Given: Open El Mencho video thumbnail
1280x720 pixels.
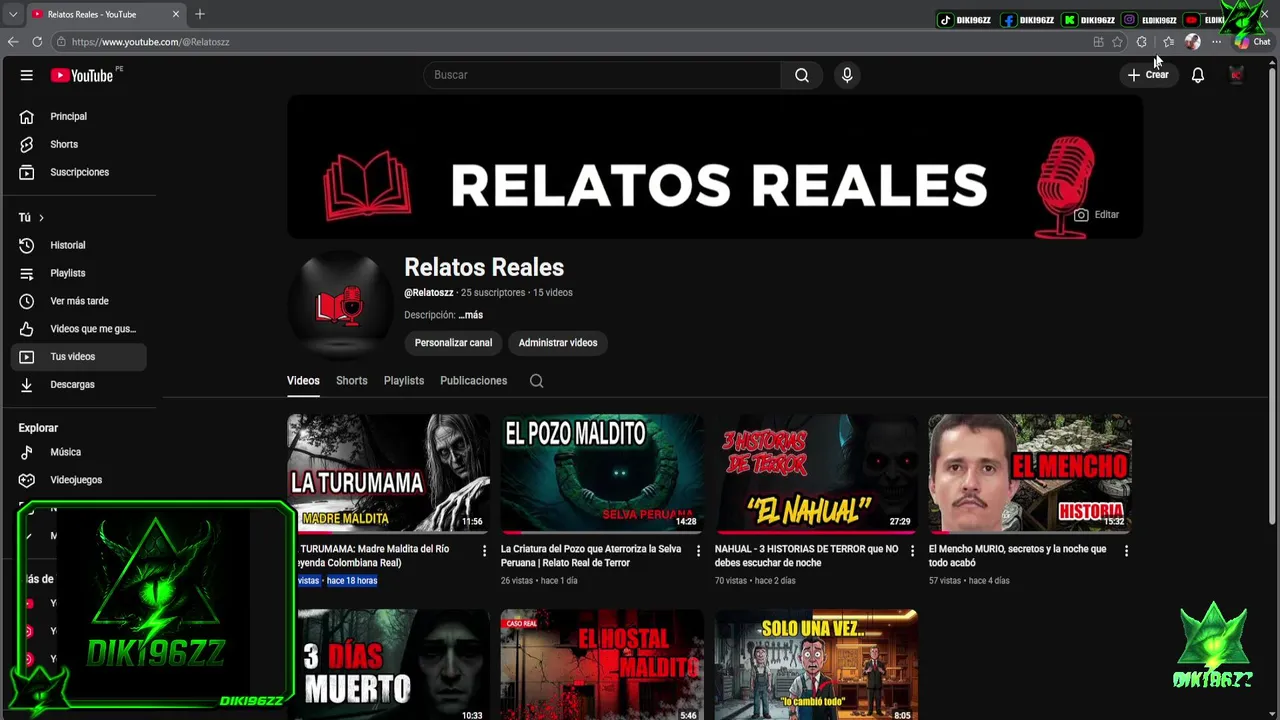Looking at the screenshot, I should (x=1030, y=473).
